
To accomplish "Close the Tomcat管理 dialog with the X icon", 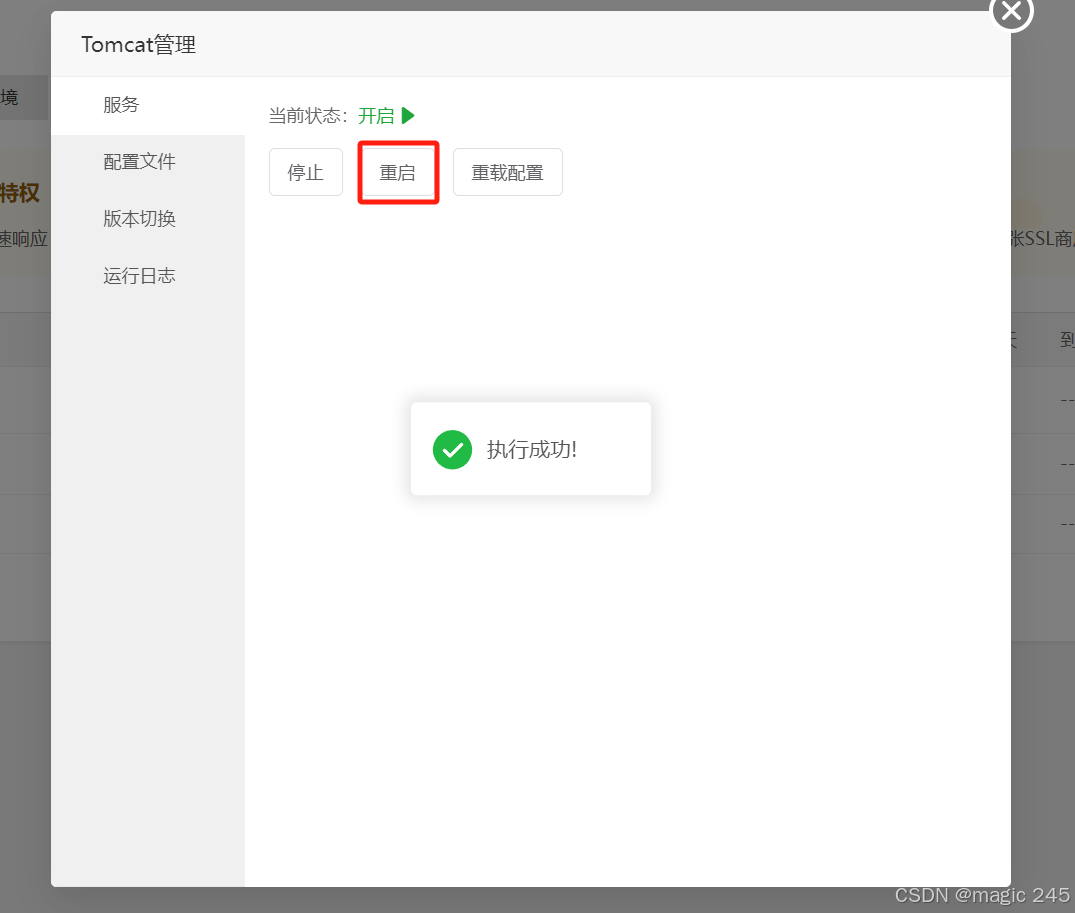I will (x=1011, y=11).
